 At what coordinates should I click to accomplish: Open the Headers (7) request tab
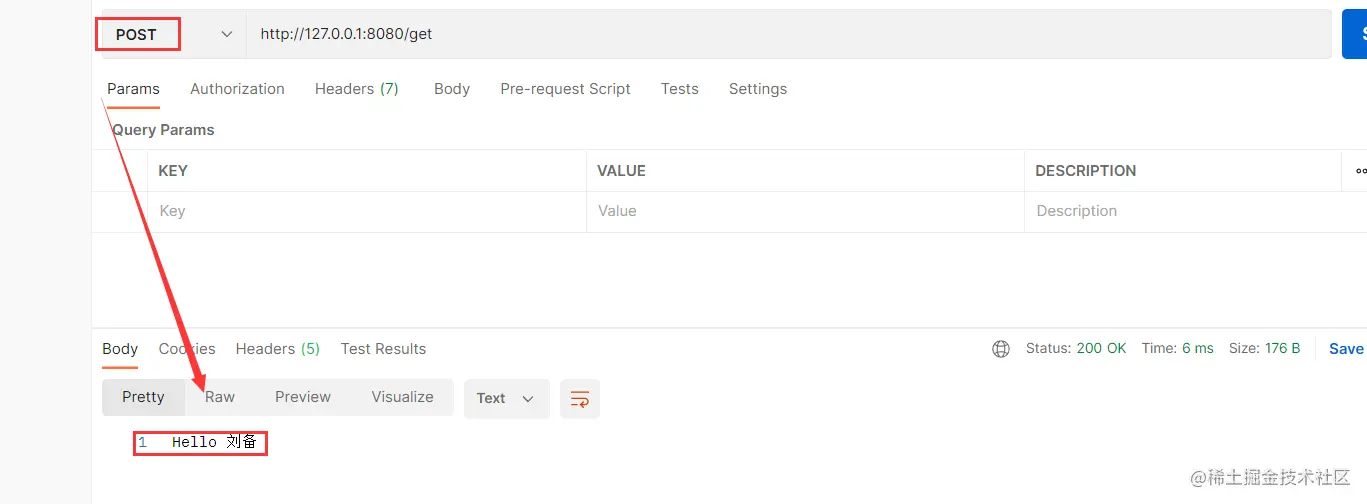[x=356, y=89]
